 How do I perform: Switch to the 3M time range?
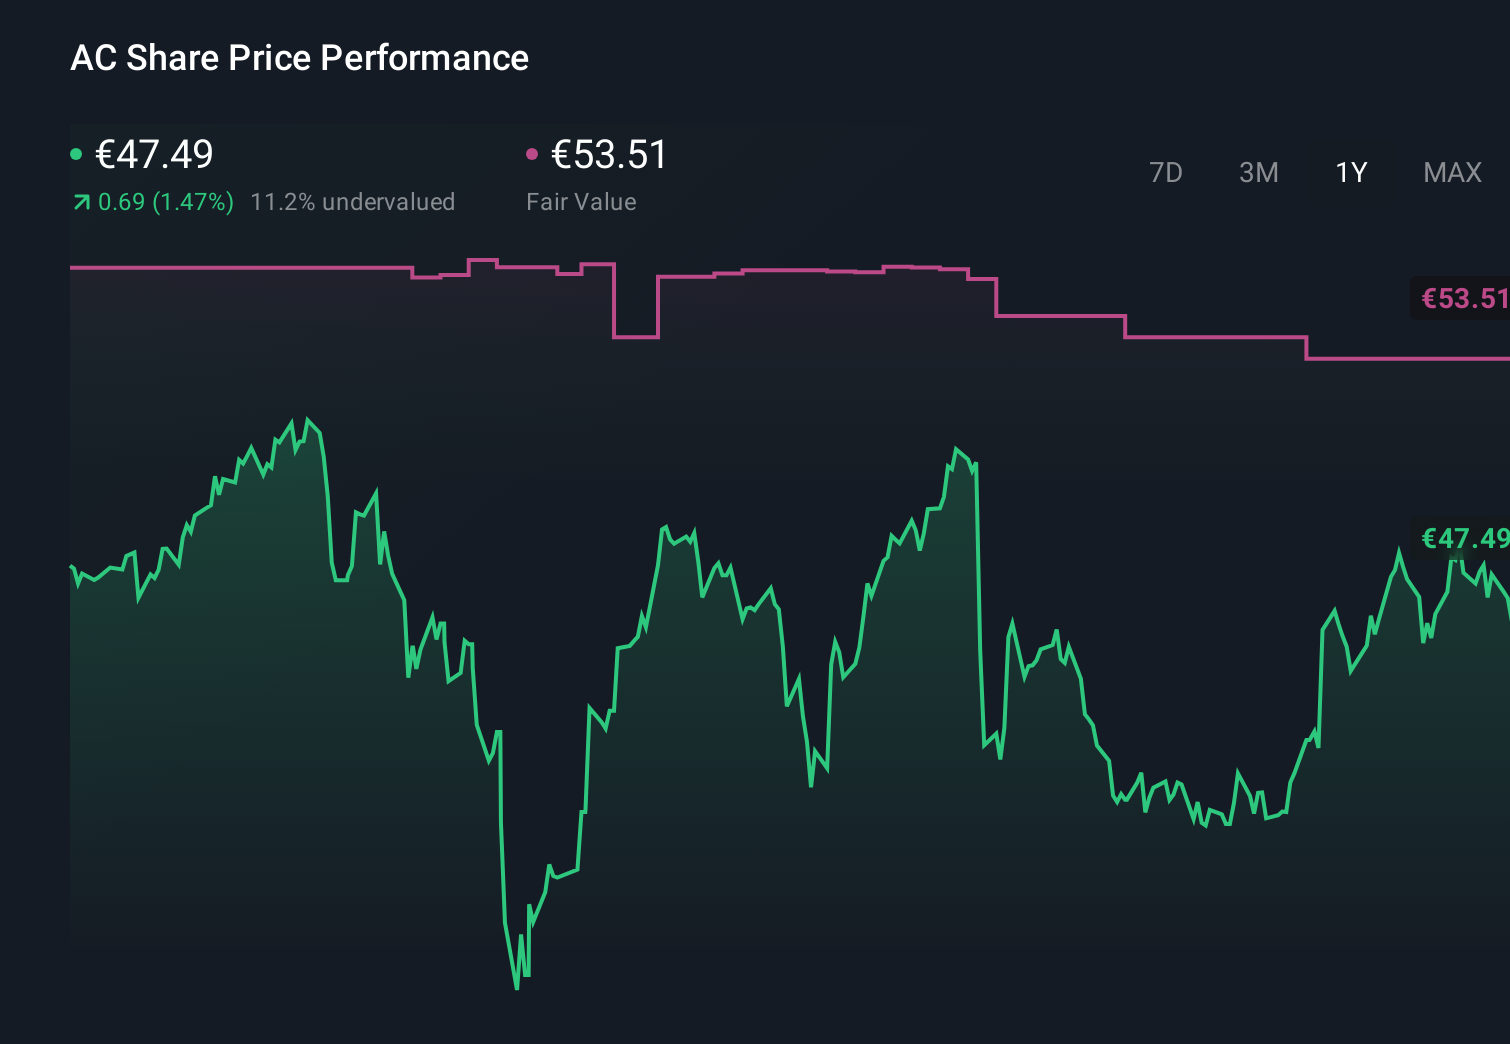click(x=1258, y=172)
